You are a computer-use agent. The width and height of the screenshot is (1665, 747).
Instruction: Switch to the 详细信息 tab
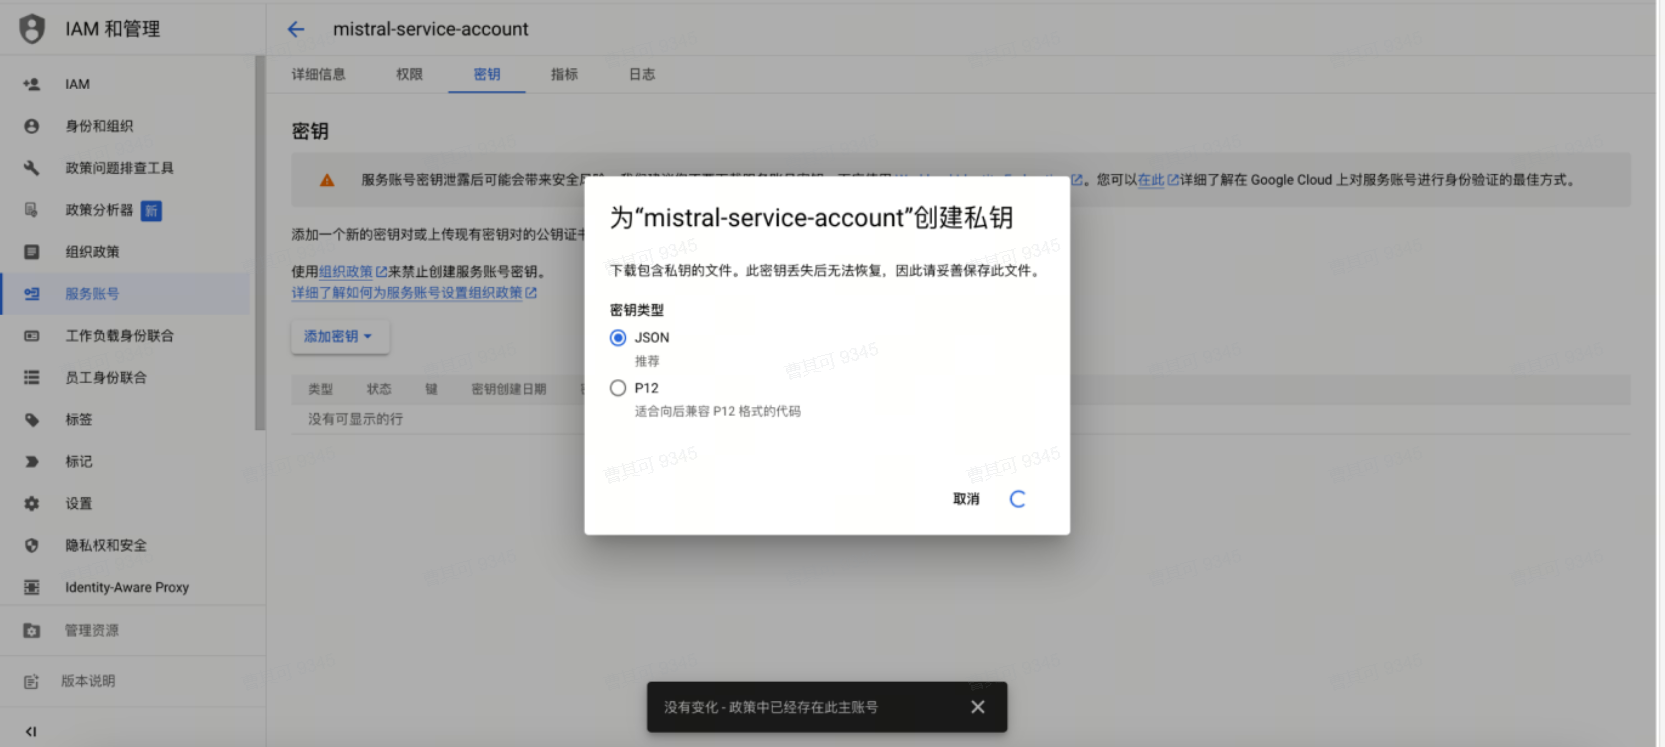click(x=318, y=74)
